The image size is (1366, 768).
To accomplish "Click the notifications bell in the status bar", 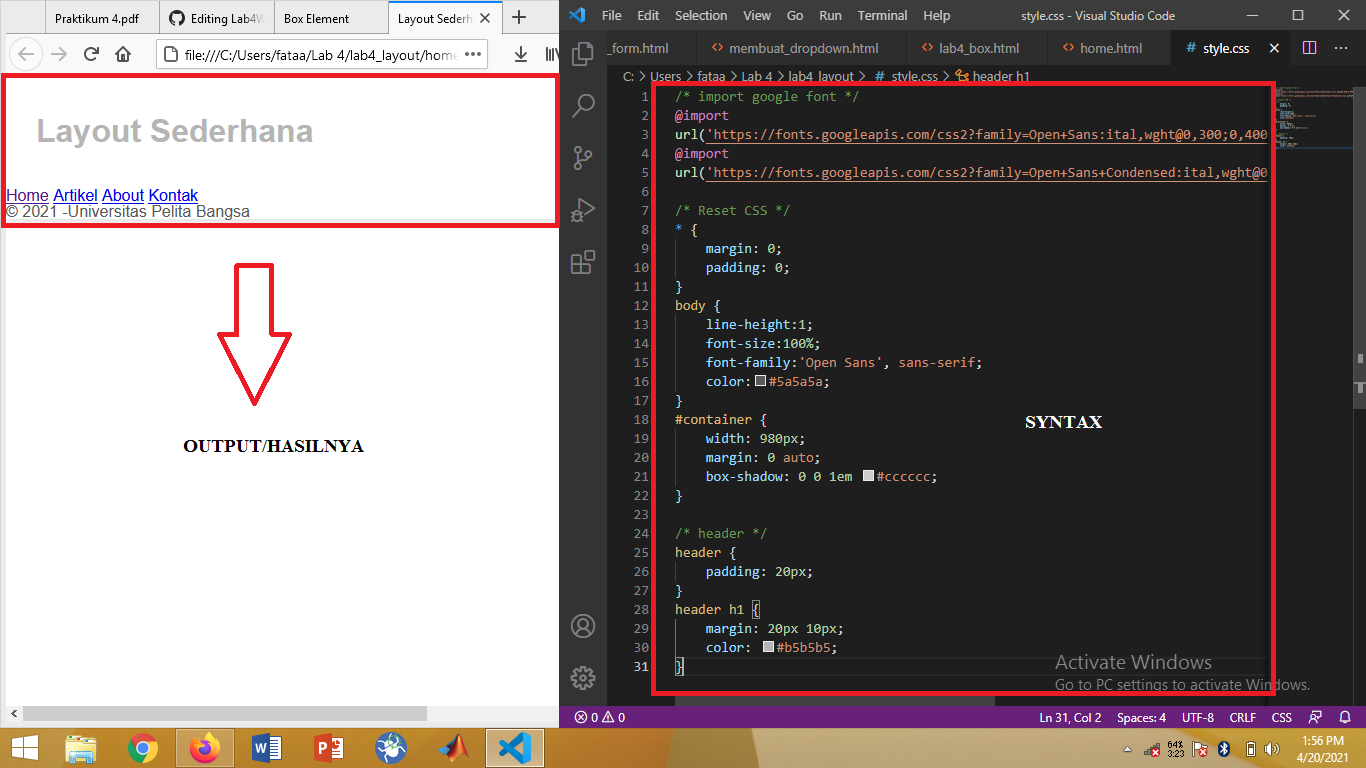I will (1344, 717).
